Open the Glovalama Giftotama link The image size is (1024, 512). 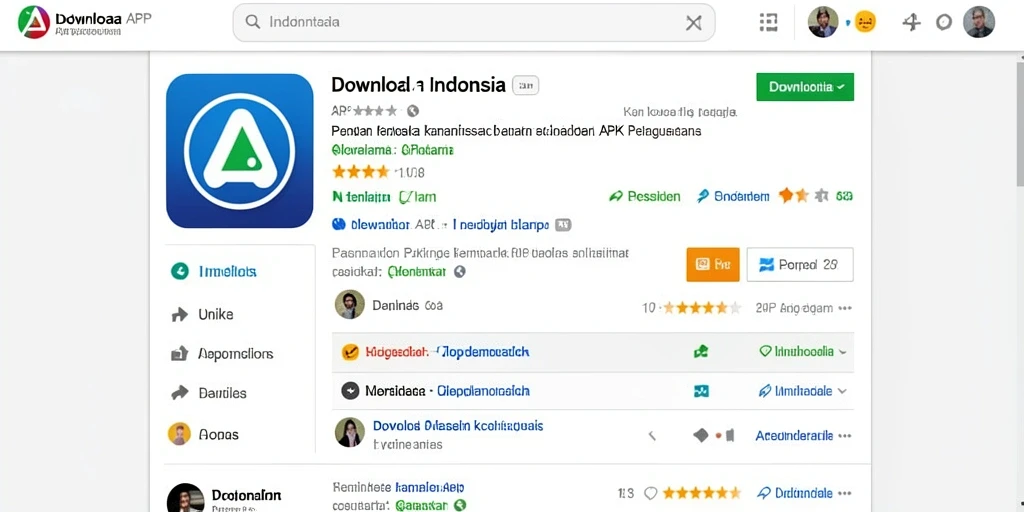coord(392,150)
